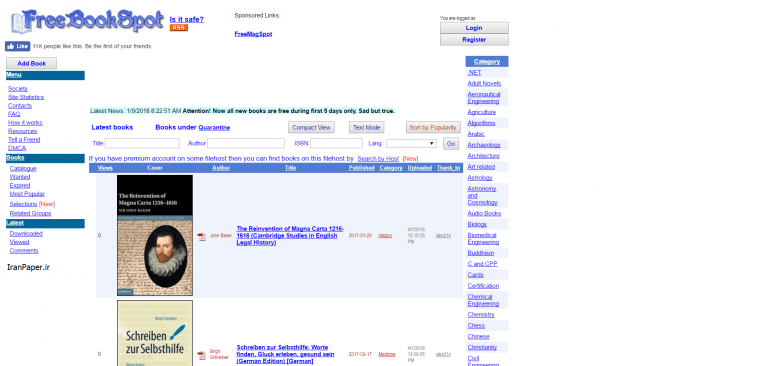Sort table by Published column header

[361, 168]
